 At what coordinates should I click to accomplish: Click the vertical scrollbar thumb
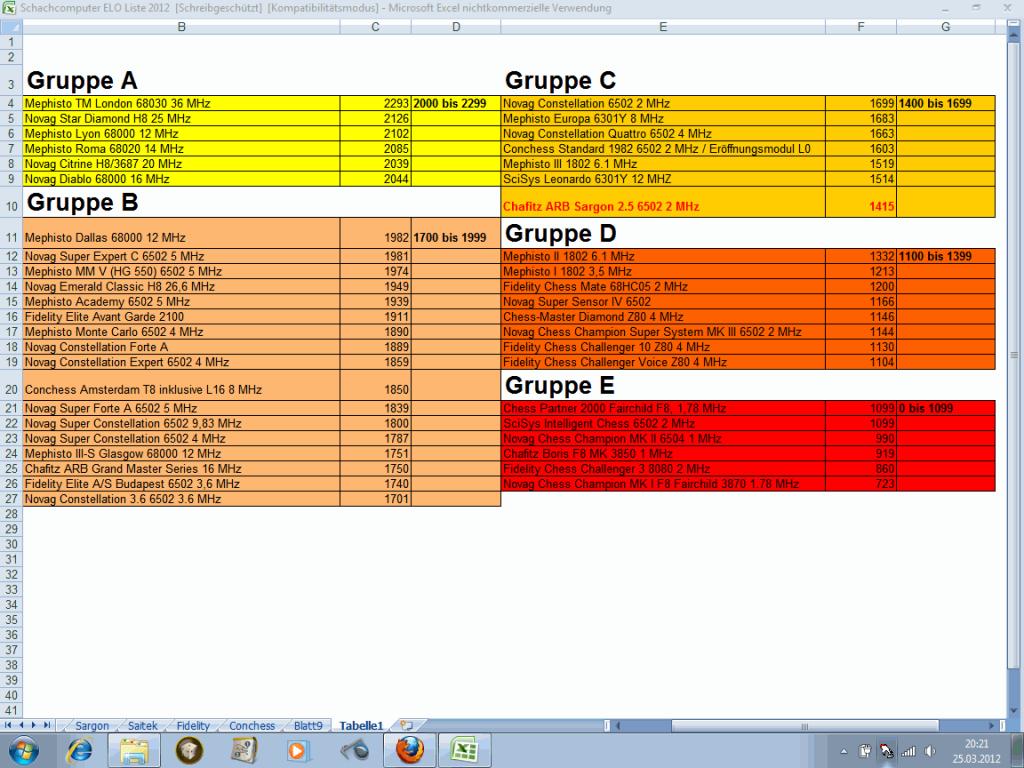point(1014,355)
